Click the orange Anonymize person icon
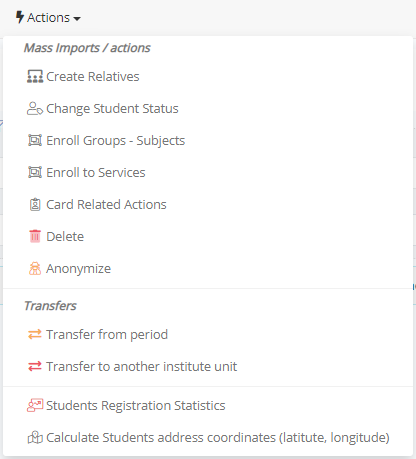The image size is (416, 459). pyautogui.click(x=35, y=268)
